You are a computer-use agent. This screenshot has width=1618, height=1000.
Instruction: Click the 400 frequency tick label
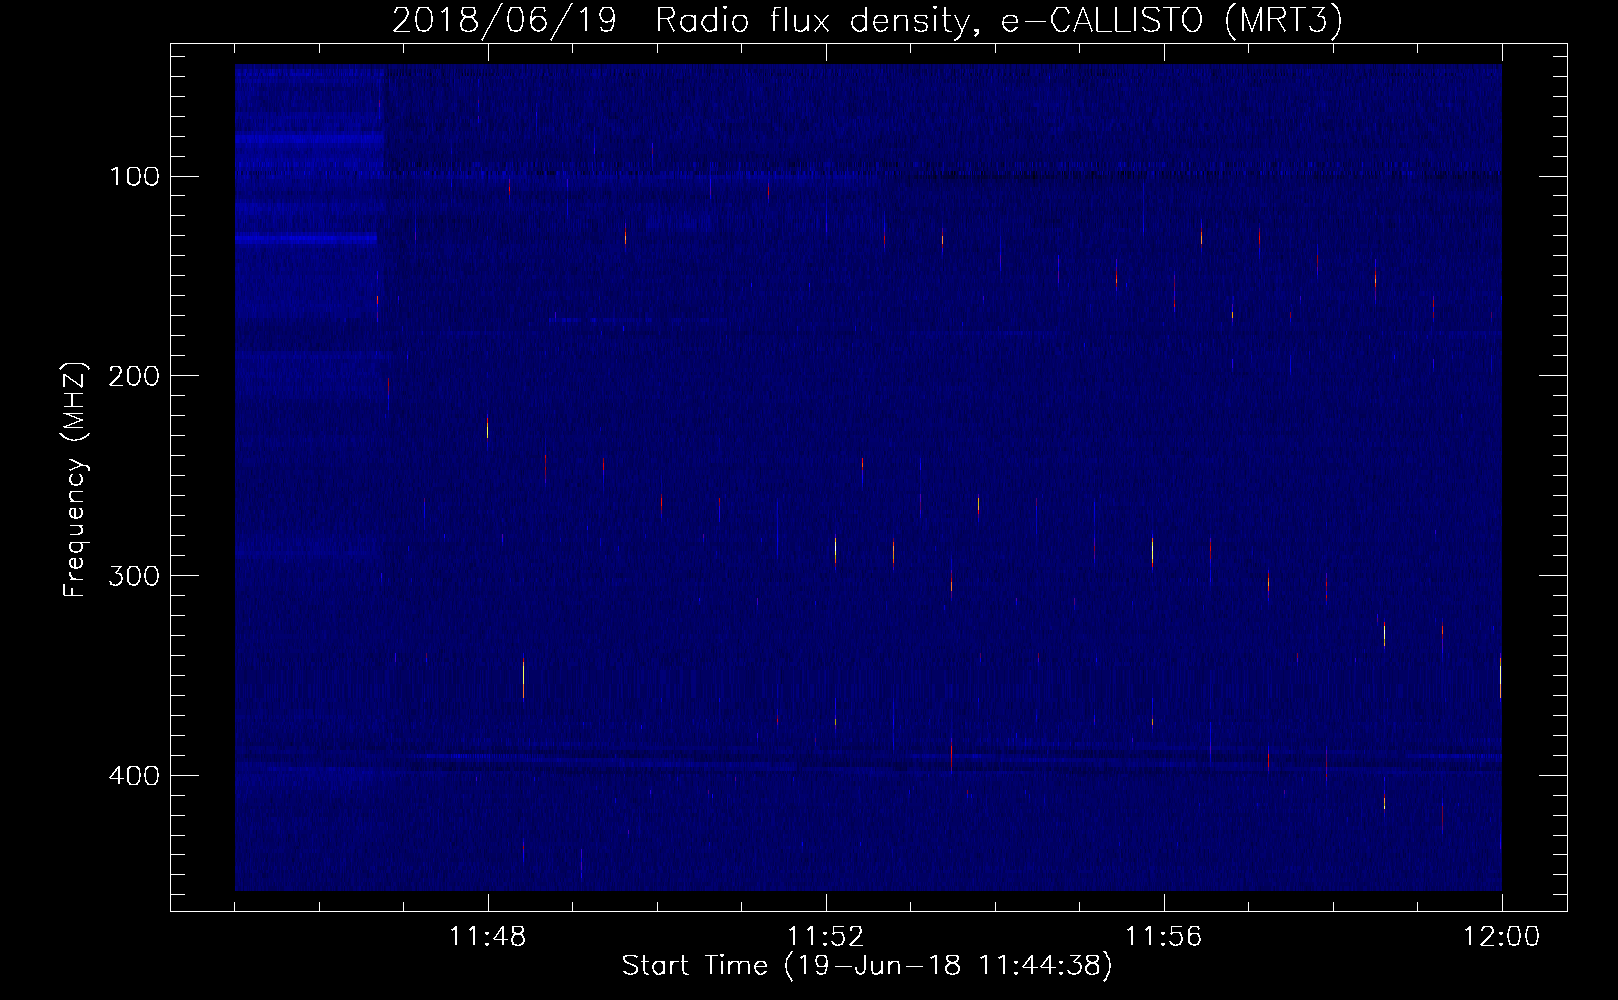pos(135,776)
